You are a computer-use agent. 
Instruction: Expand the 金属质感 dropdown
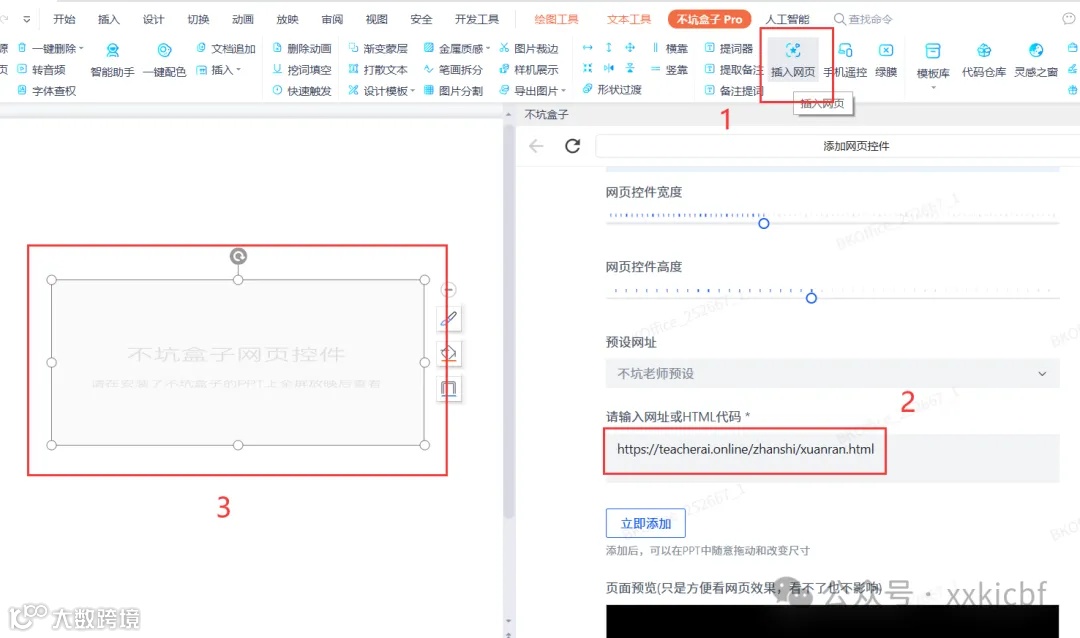(x=488, y=48)
